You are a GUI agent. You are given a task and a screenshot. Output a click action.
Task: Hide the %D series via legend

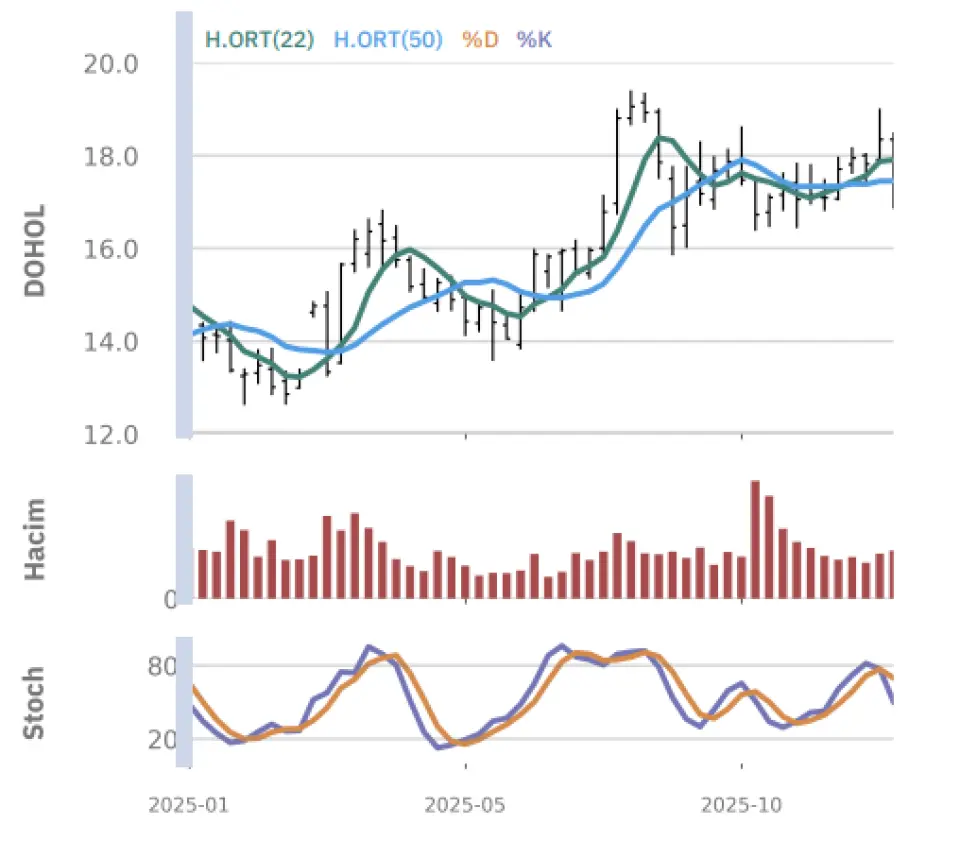pyautogui.click(x=480, y=40)
